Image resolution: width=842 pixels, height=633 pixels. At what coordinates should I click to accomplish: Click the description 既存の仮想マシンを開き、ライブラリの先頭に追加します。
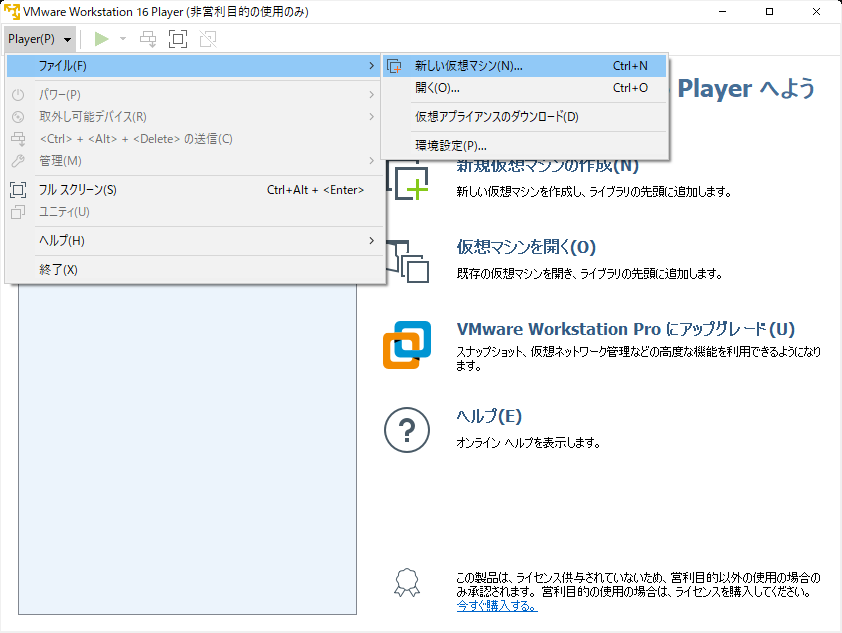tap(590, 274)
